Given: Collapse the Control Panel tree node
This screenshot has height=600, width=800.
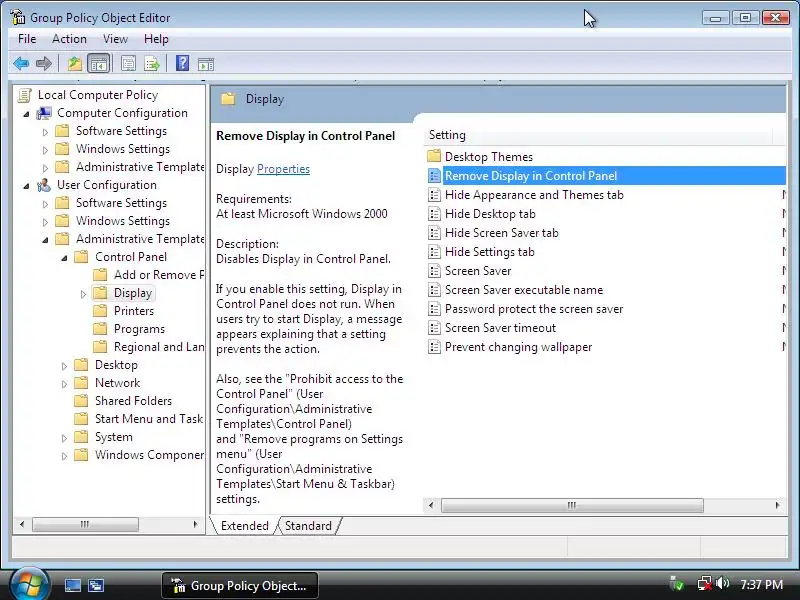Looking at the screenshot, I should pyautogui.click(x=64, y=258).
